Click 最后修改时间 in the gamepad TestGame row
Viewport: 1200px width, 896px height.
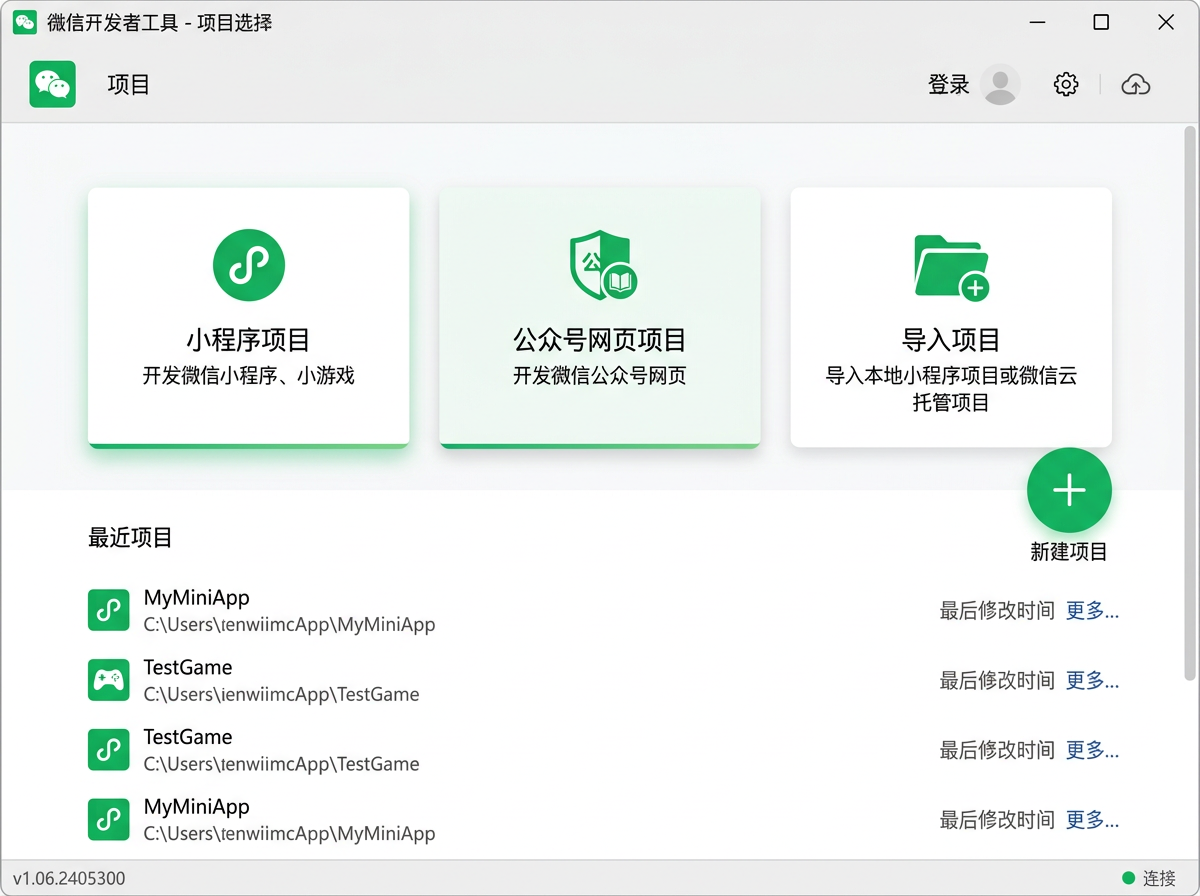coord(997,681)
